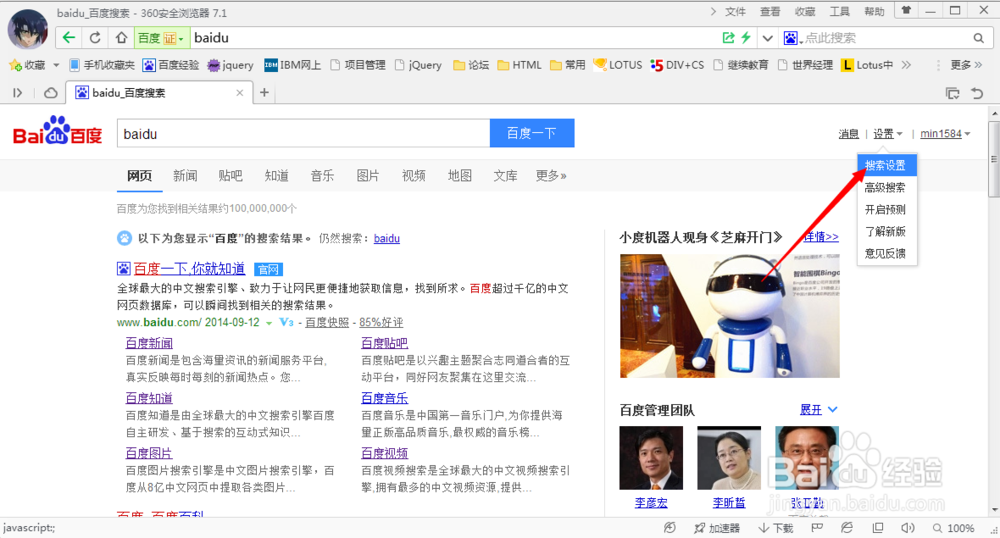Select 高级搜索 from settings menu
This screenshot has height=538, width=1000.
[x=886, y=187]
